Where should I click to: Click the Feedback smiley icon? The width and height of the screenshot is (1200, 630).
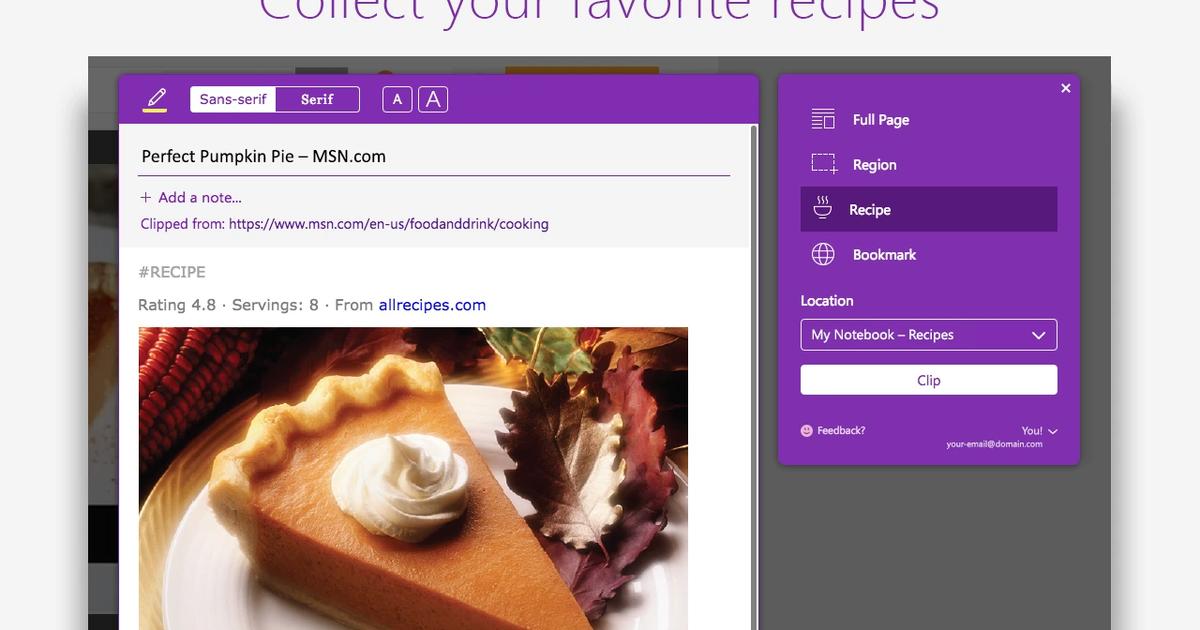807,430
